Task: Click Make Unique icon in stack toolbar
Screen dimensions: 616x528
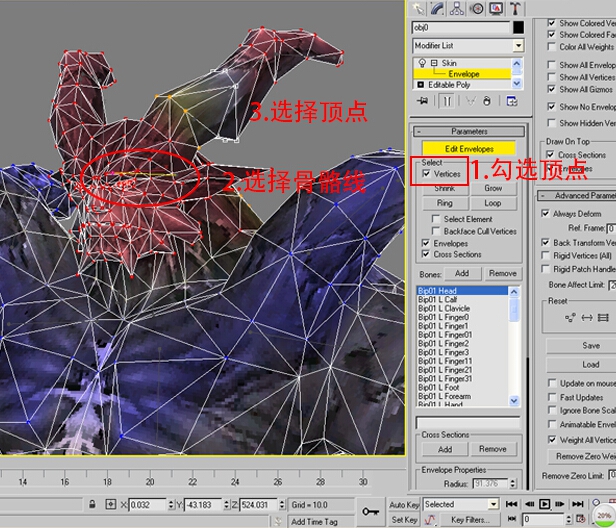Action: 471,101
